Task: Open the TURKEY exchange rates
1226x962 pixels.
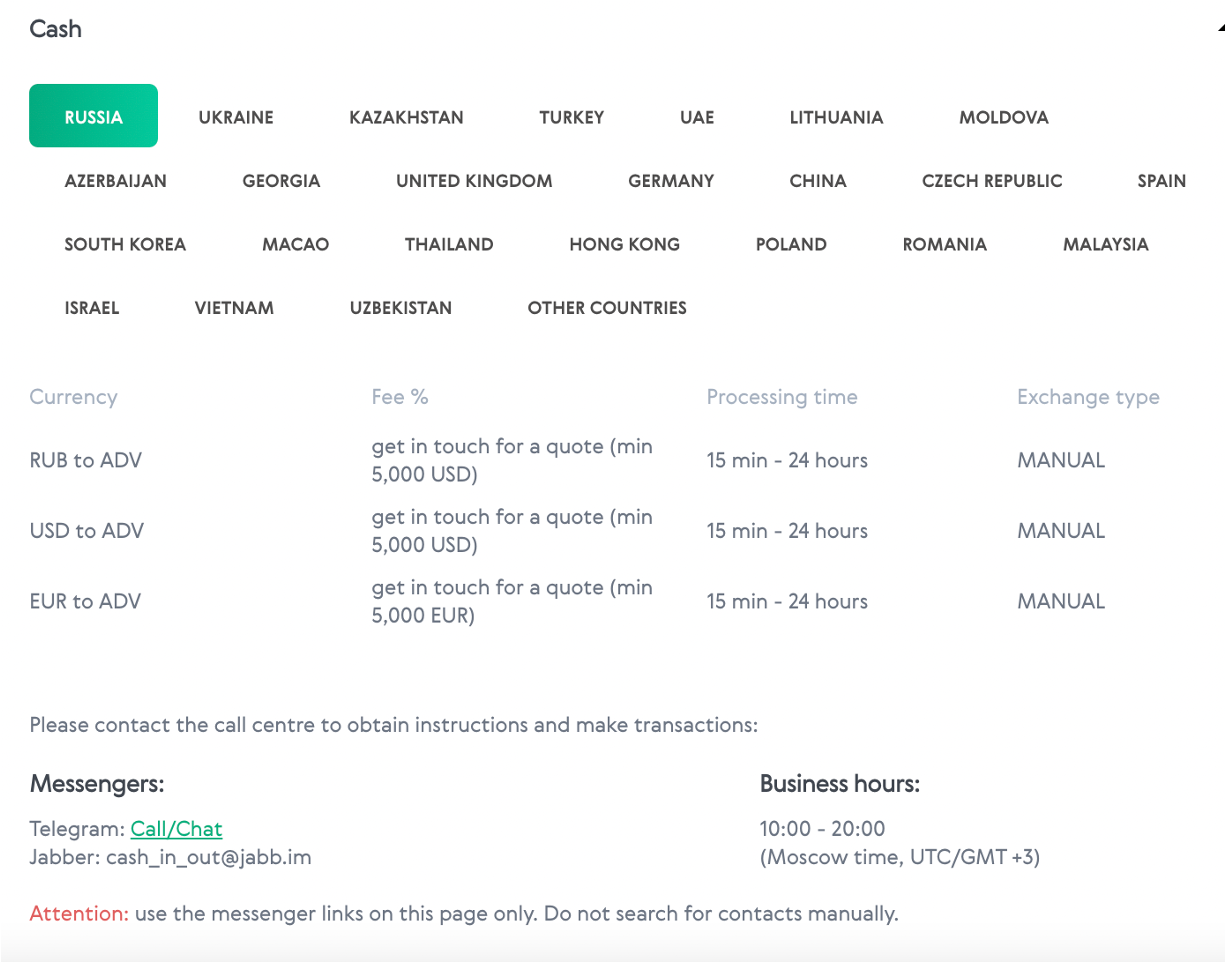Action: [x=571, y=117]
